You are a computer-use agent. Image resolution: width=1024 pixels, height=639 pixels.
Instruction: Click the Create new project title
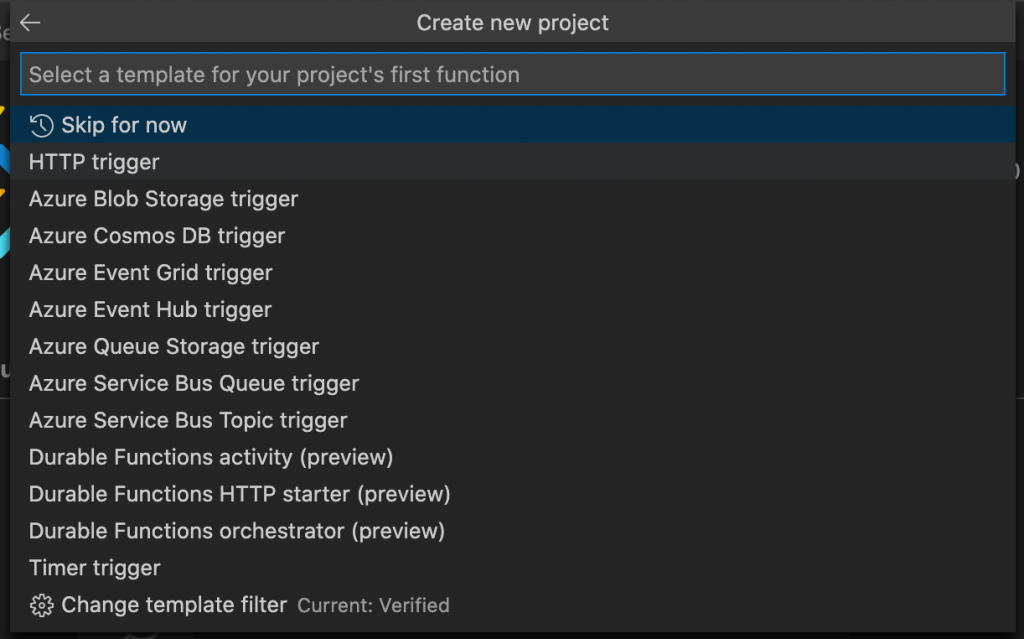tap(512, 23)
